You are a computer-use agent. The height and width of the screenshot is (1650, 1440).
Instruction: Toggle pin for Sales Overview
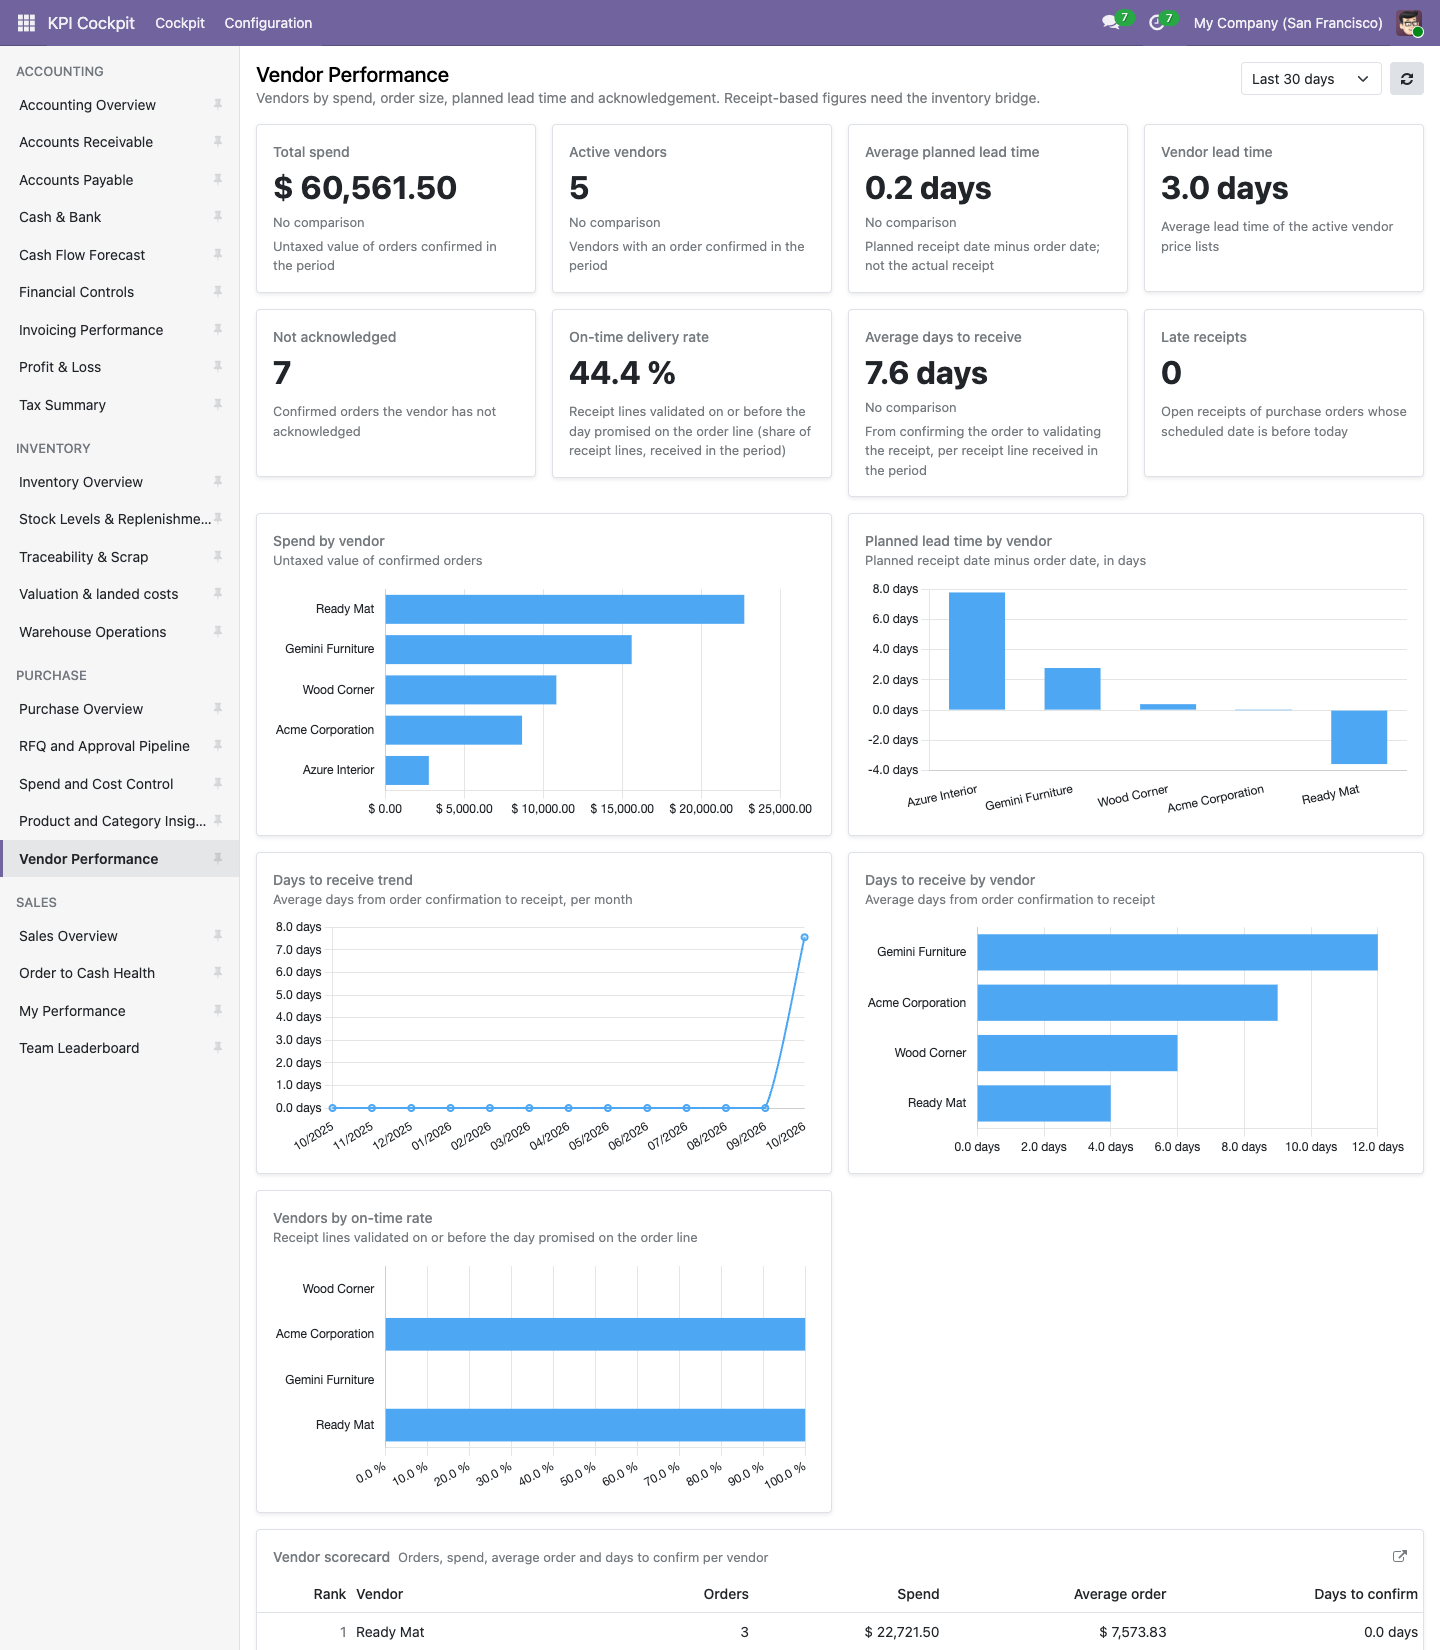[218, 936]
